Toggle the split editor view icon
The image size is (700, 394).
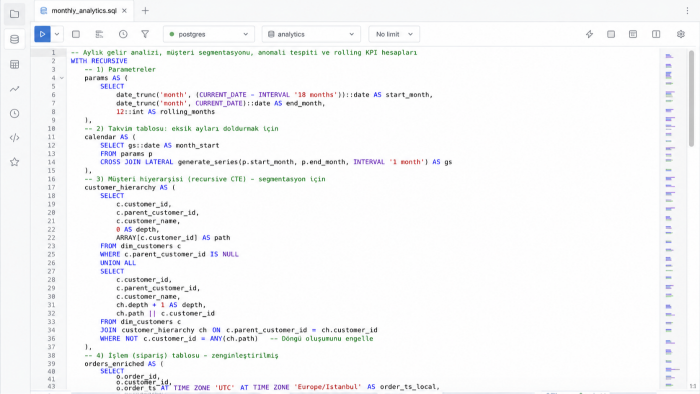[656, 34]
